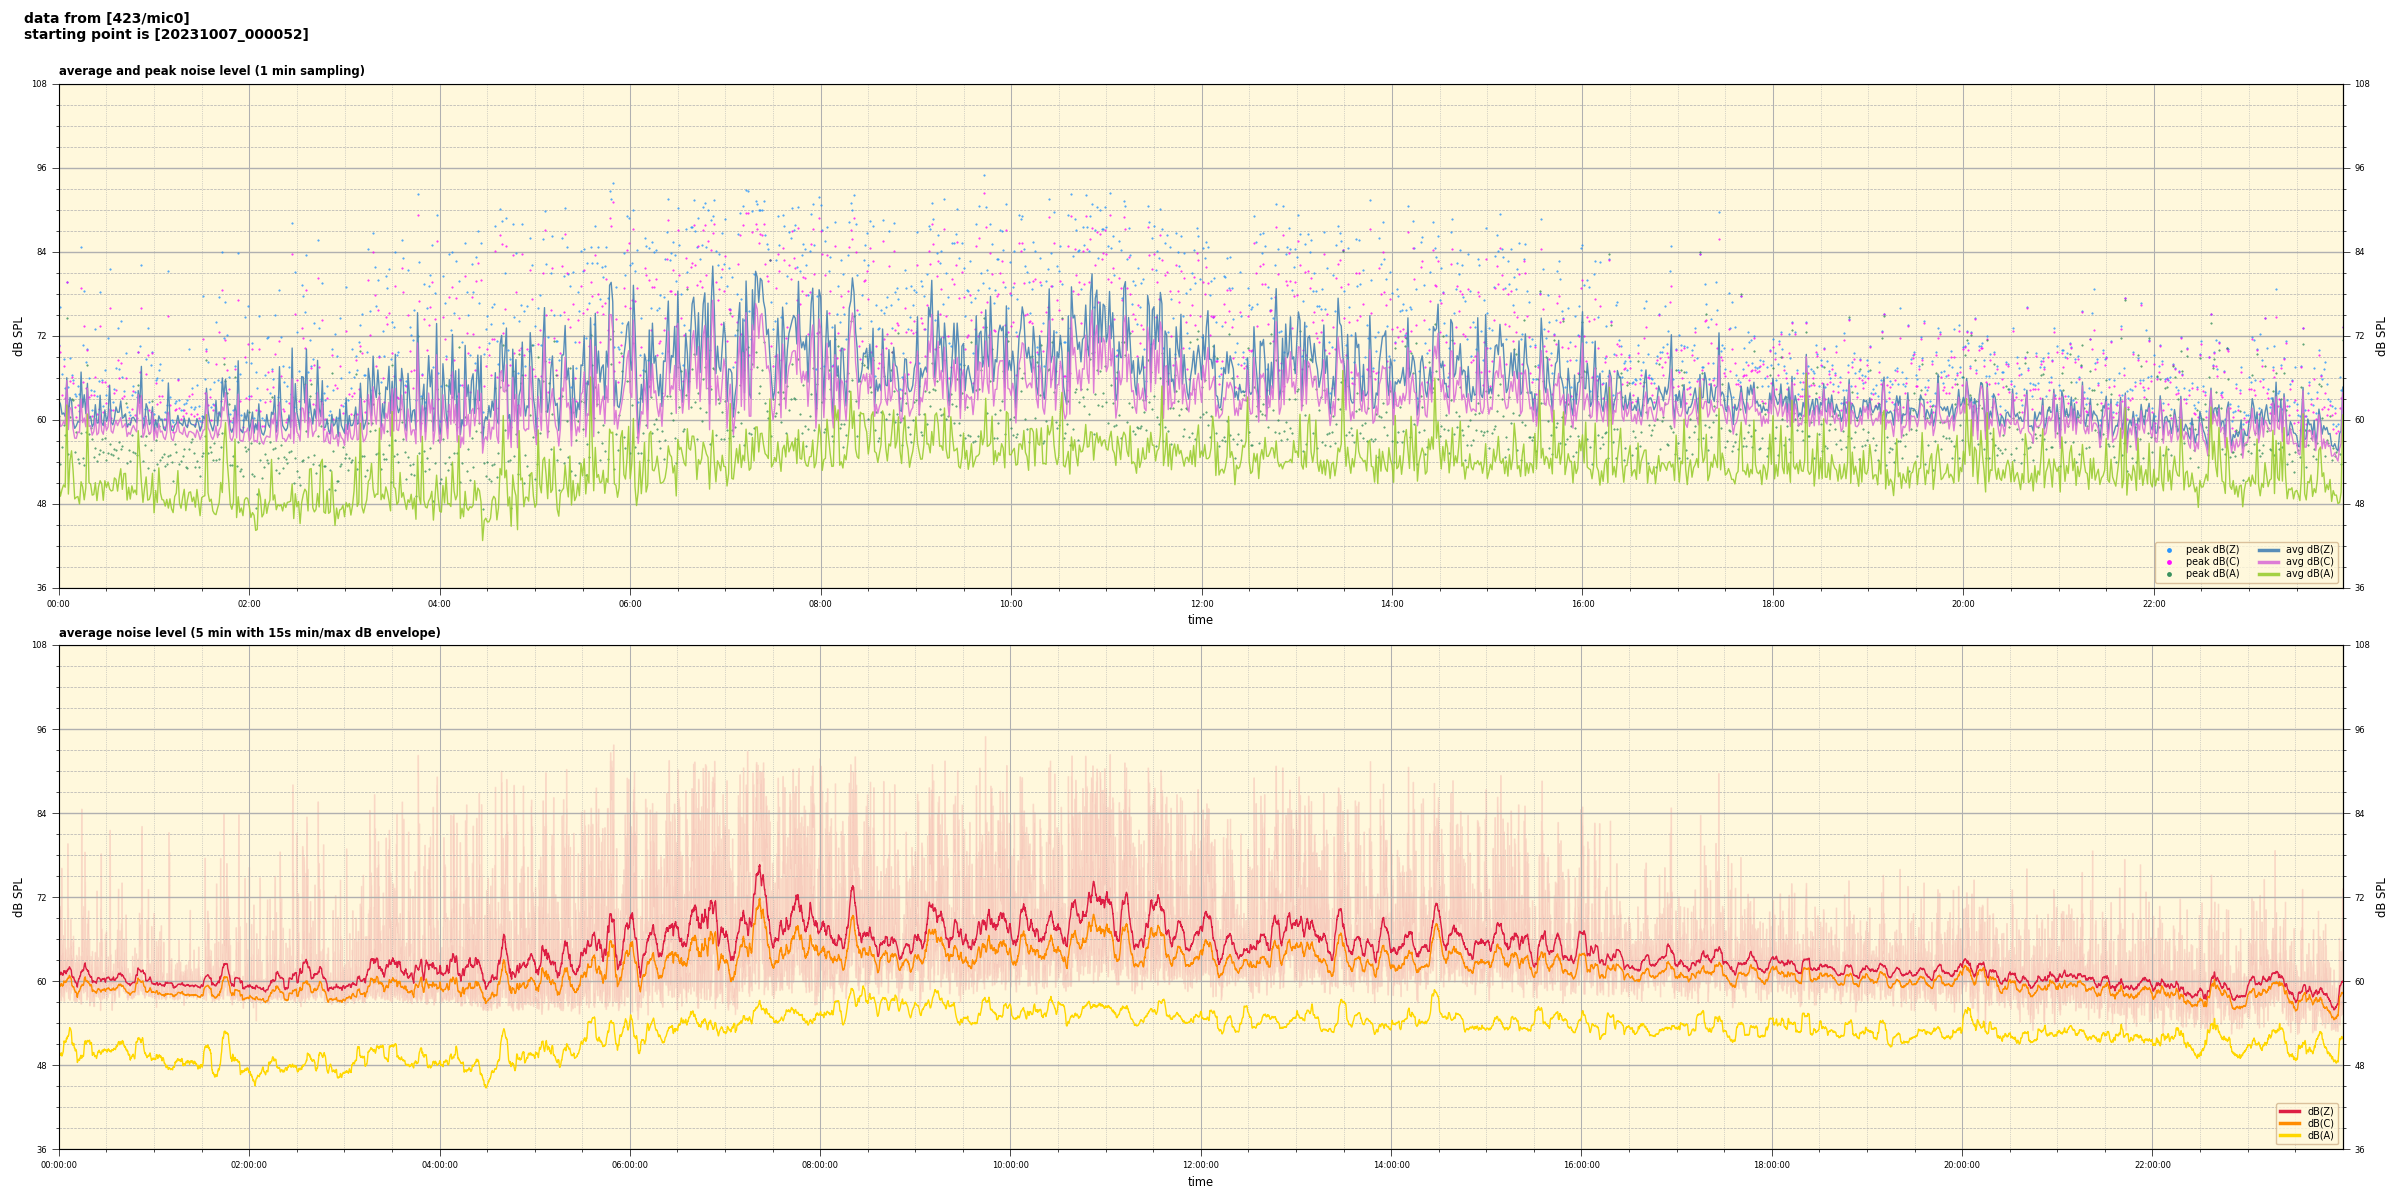Click the 'data from [423/mic0]' header text
The image size is (2400, 1200).
tap(106, 18)
